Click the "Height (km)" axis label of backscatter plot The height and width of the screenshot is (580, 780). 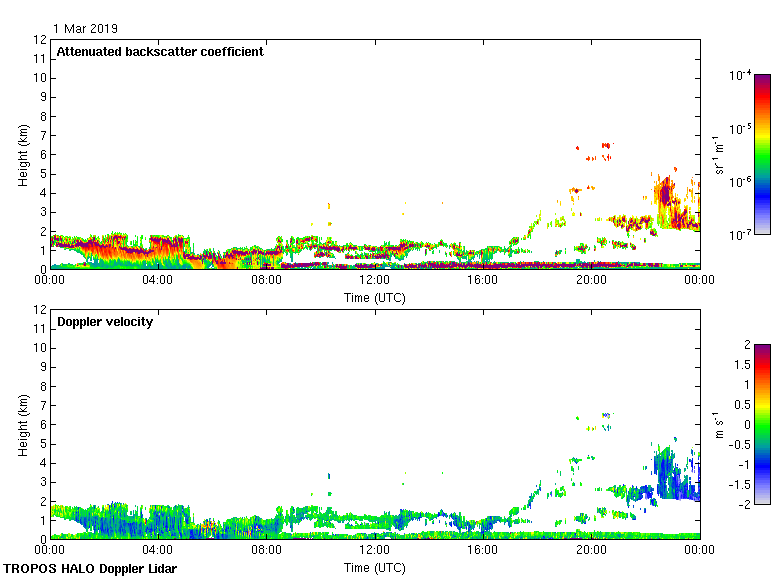23,154
